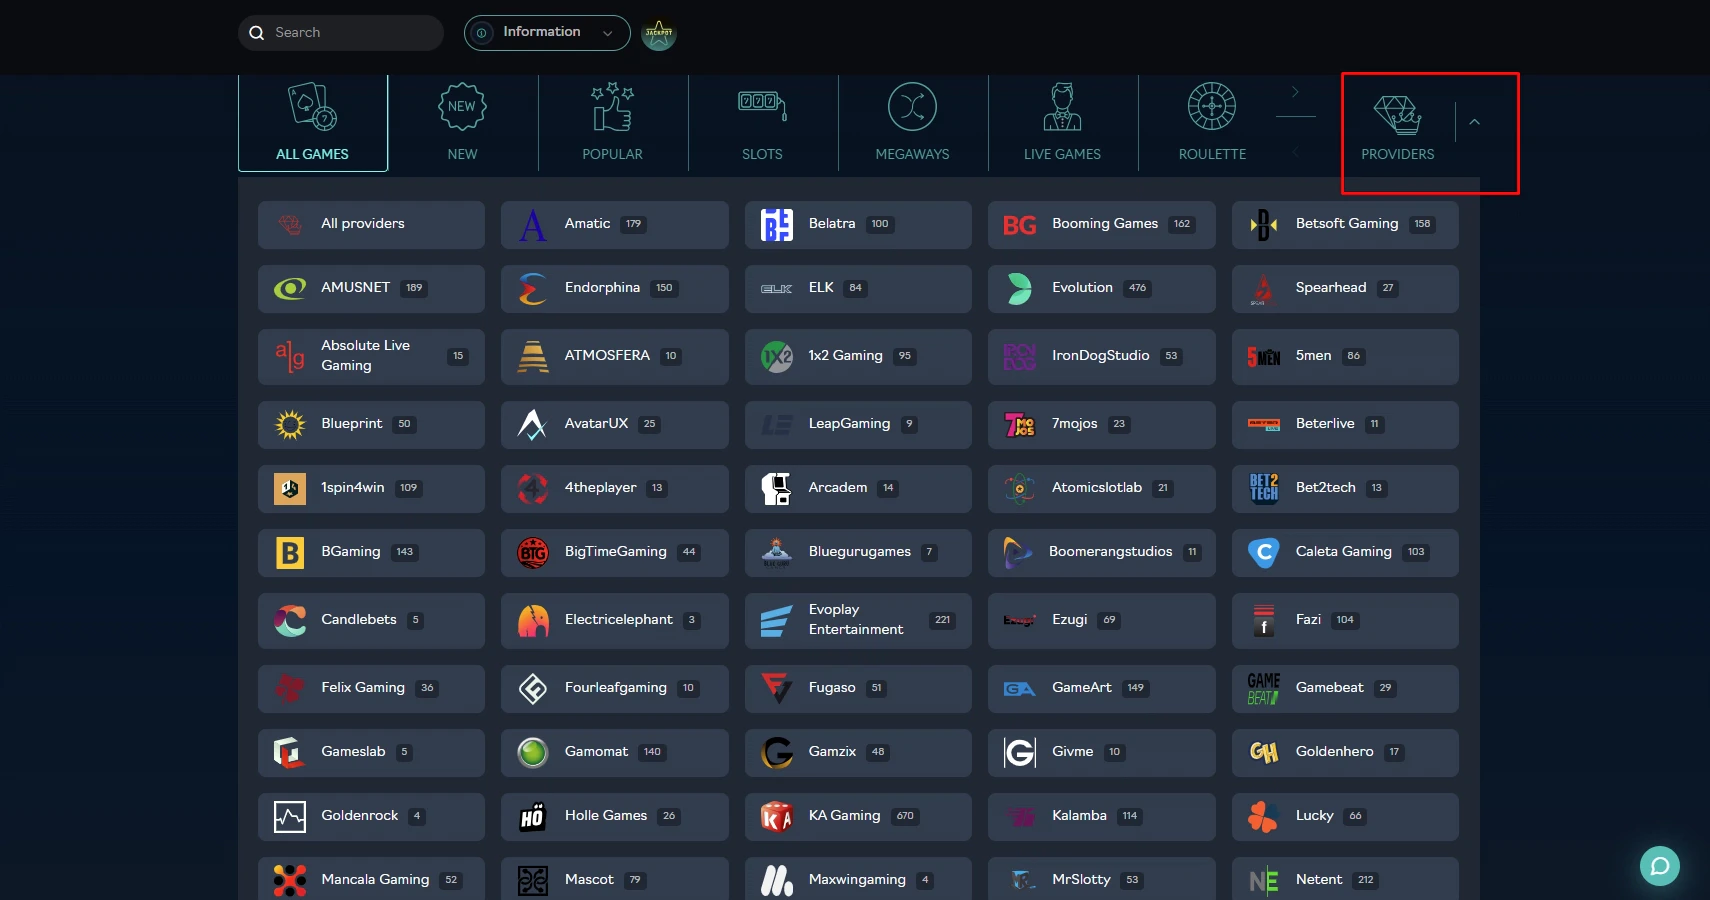
Task: Click the Arcadem logo icon
Action: click(x=776, y=488)
